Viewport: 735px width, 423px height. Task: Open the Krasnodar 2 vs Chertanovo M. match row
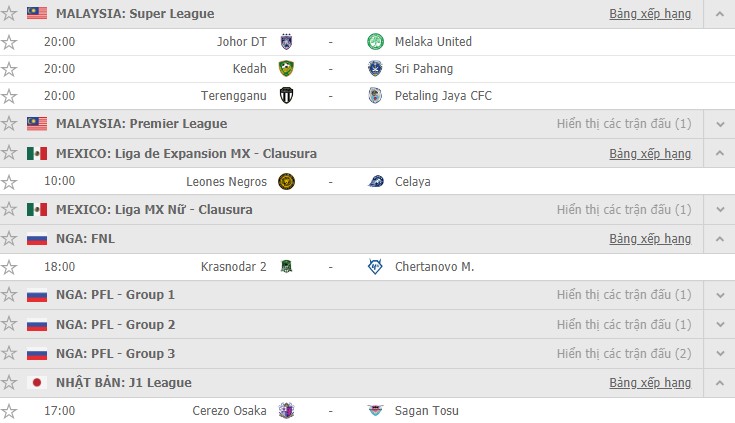(368, 267)
